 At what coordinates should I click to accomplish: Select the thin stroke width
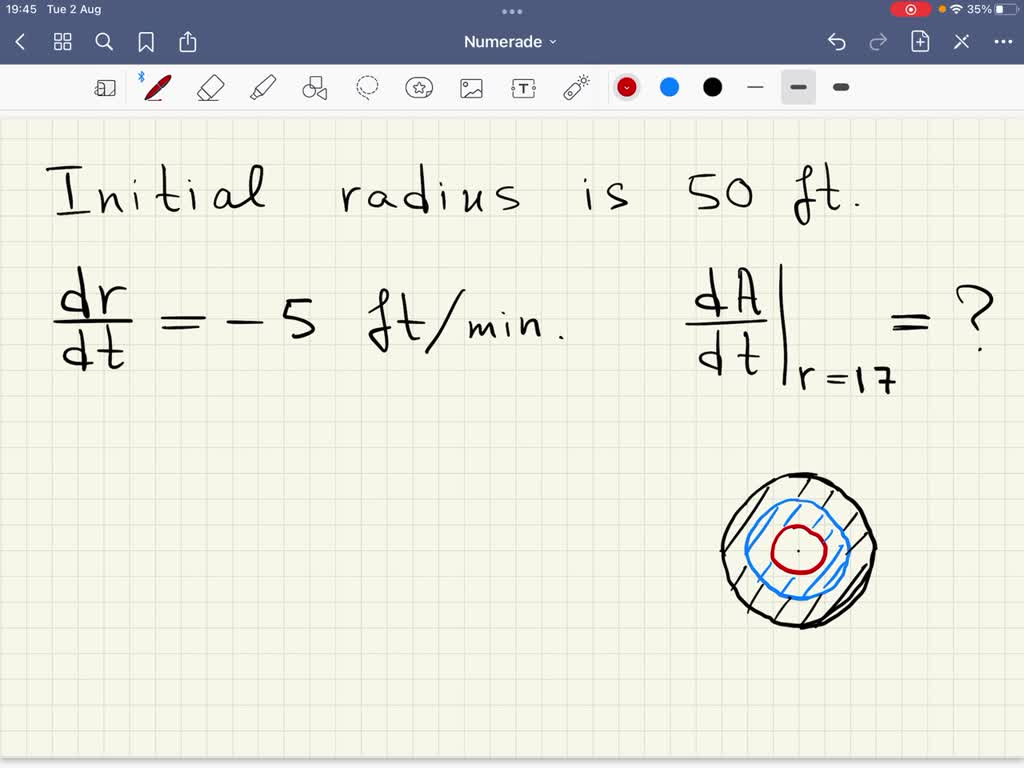coord(756,87)
